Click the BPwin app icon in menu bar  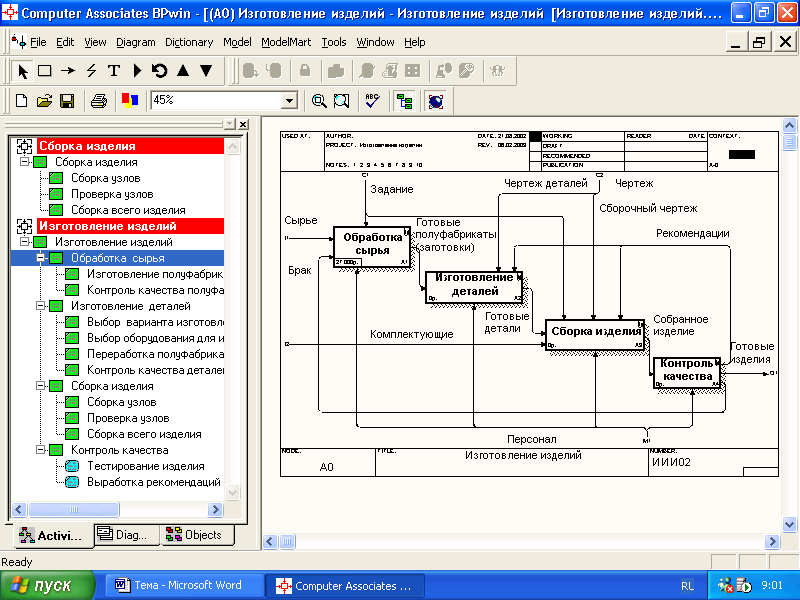(x=19, y=41)
